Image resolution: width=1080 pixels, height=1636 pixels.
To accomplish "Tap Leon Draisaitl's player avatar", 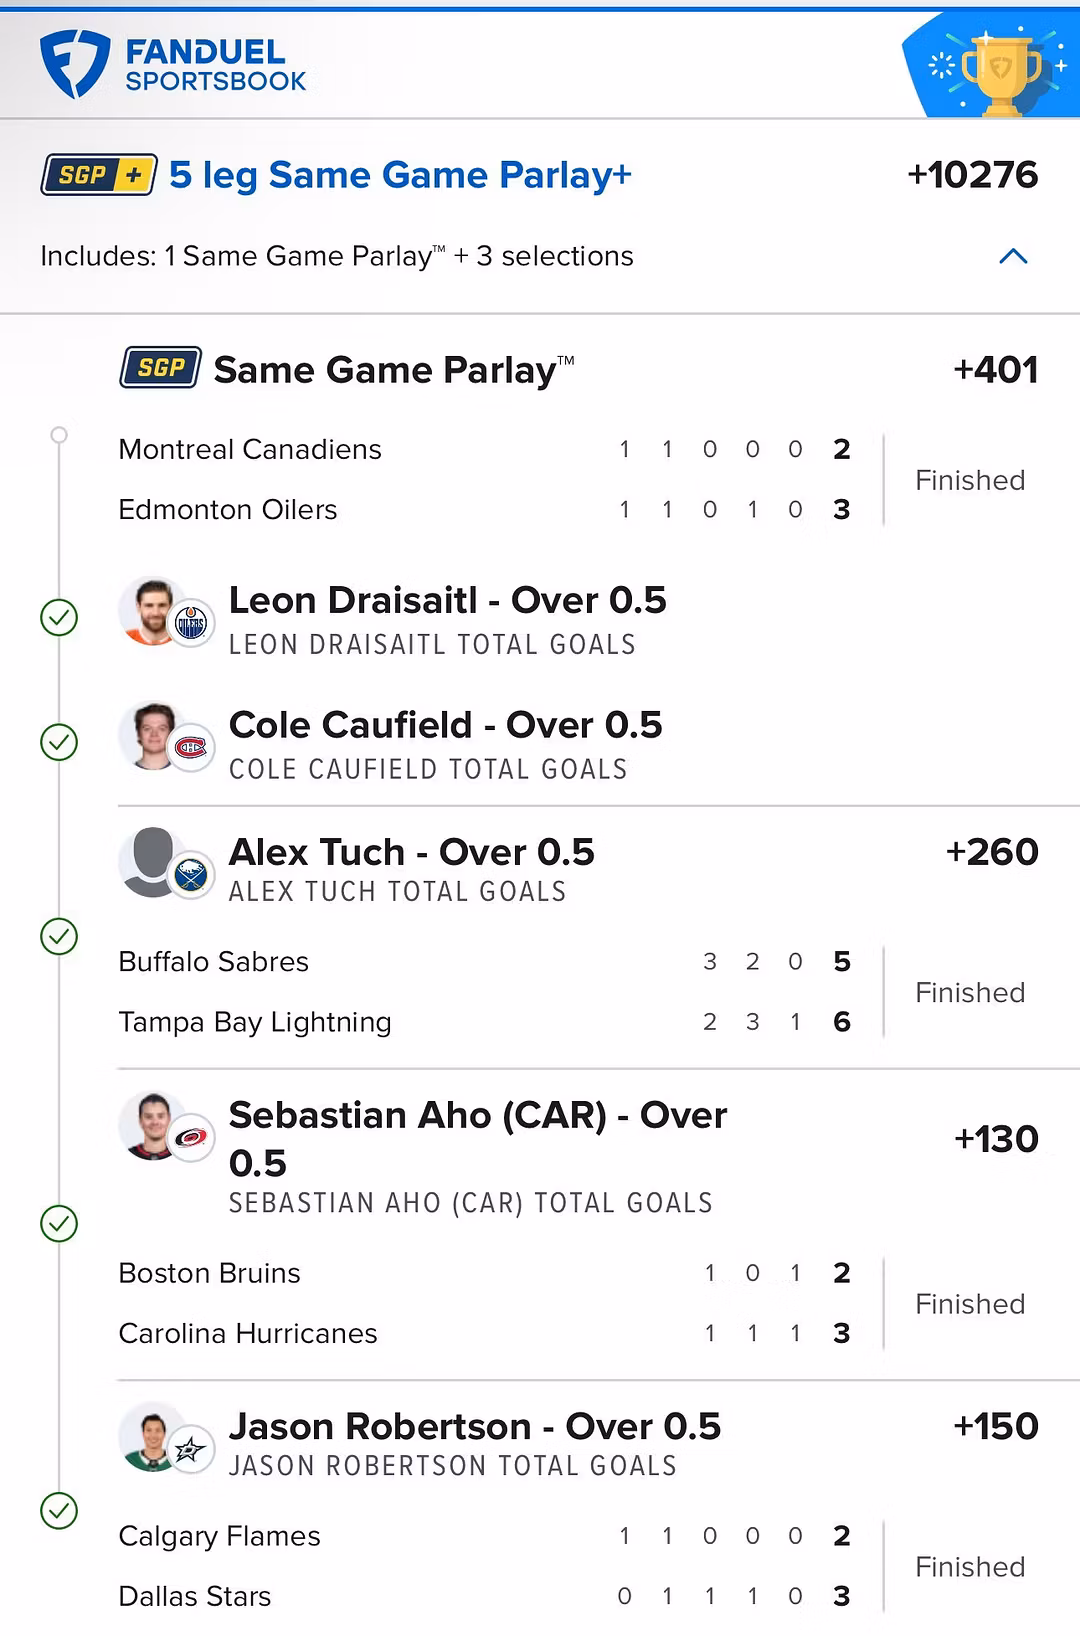I will [152, 611].
